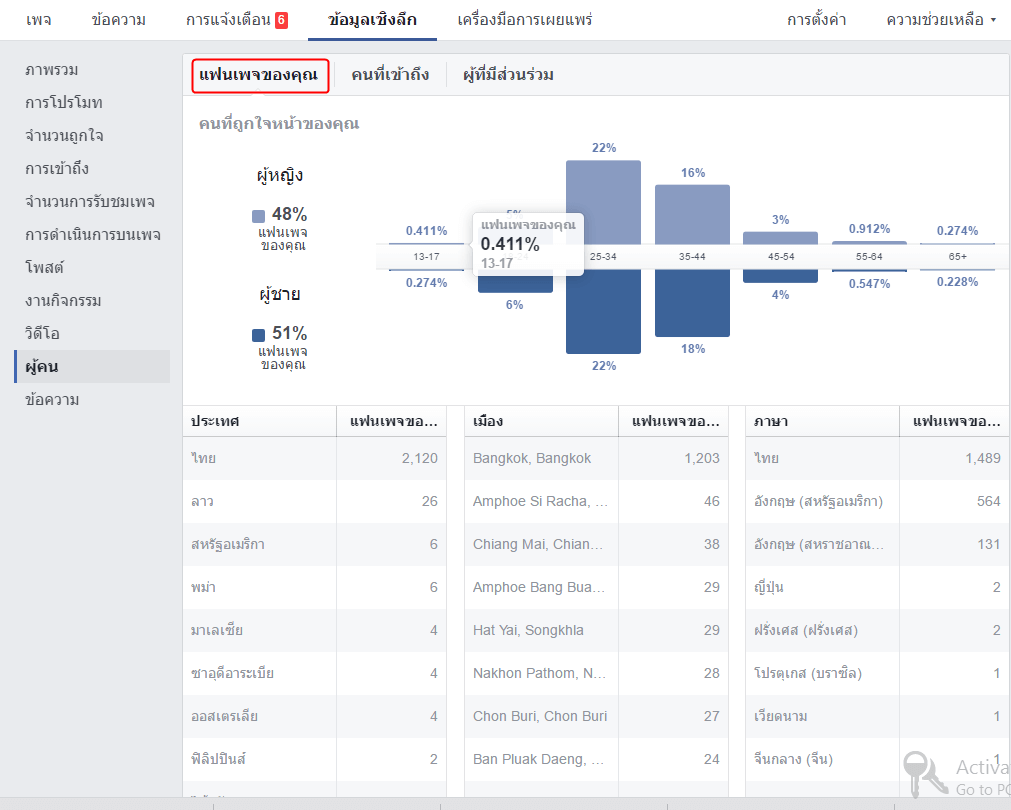The image size is (1011, 810).
Task: Select โพสต์ in the sidebar
Action: pyautogui.click(x=44, y=267)
